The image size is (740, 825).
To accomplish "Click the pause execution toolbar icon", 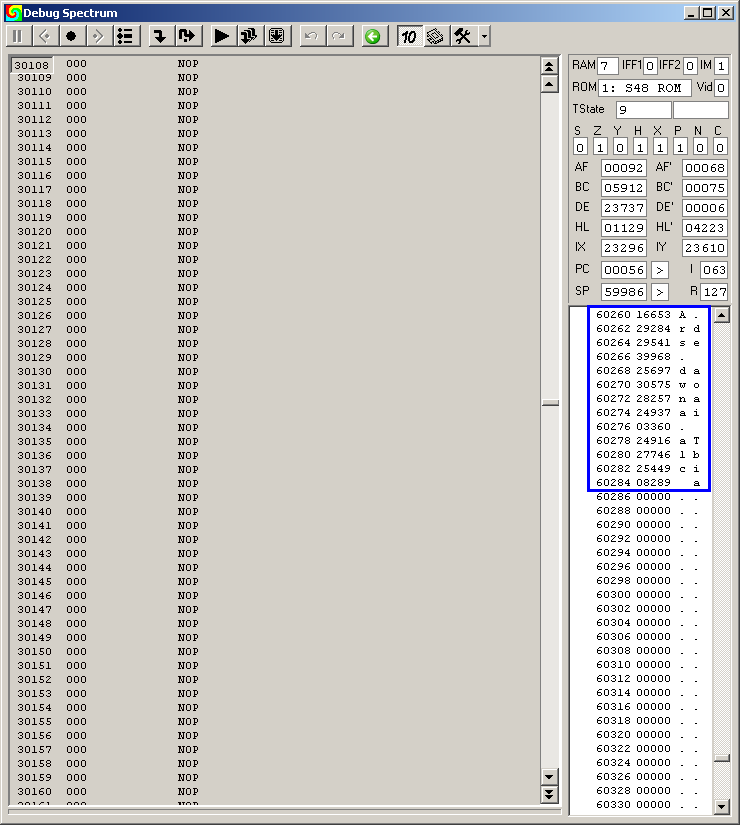I will (x=18, y=36).
